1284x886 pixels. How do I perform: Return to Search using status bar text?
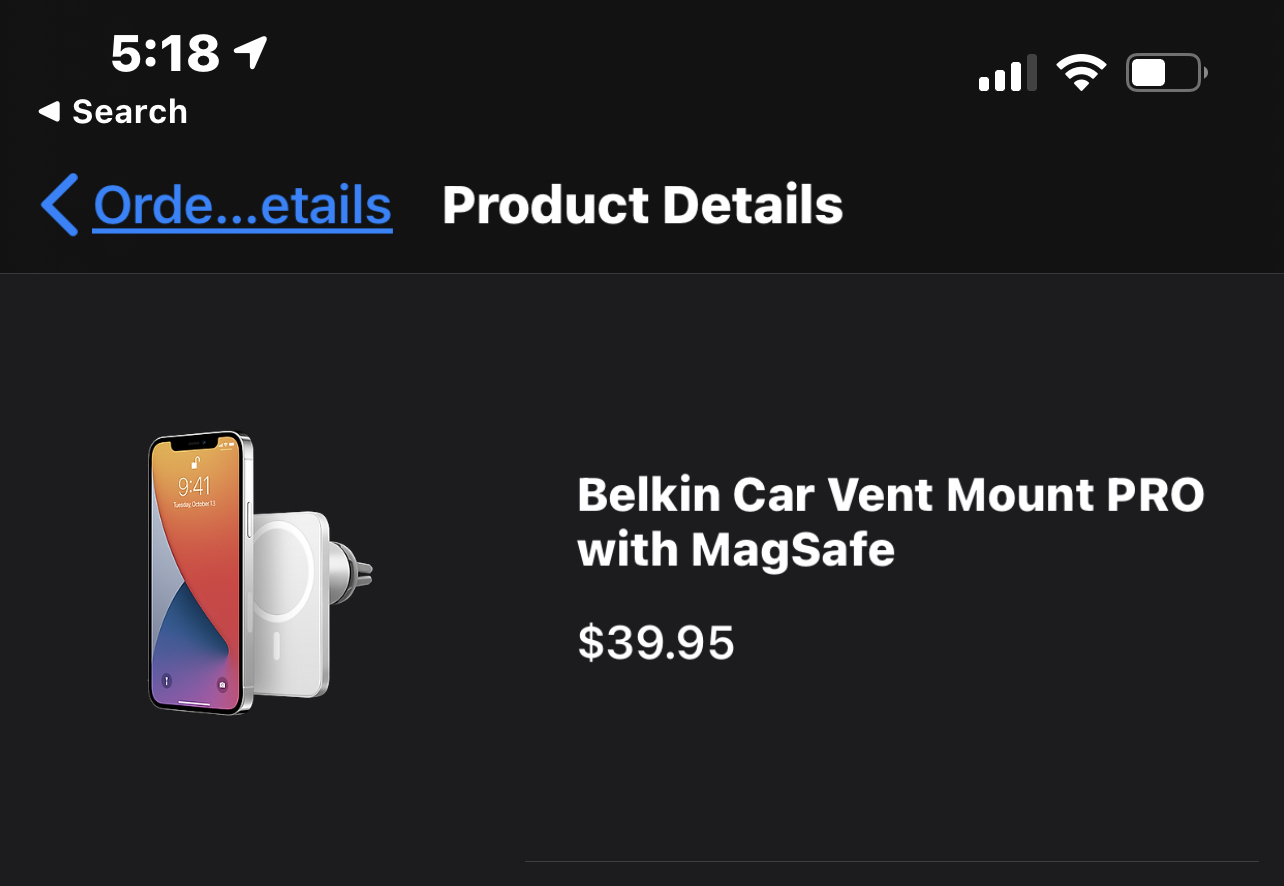[x=129, y=112]
